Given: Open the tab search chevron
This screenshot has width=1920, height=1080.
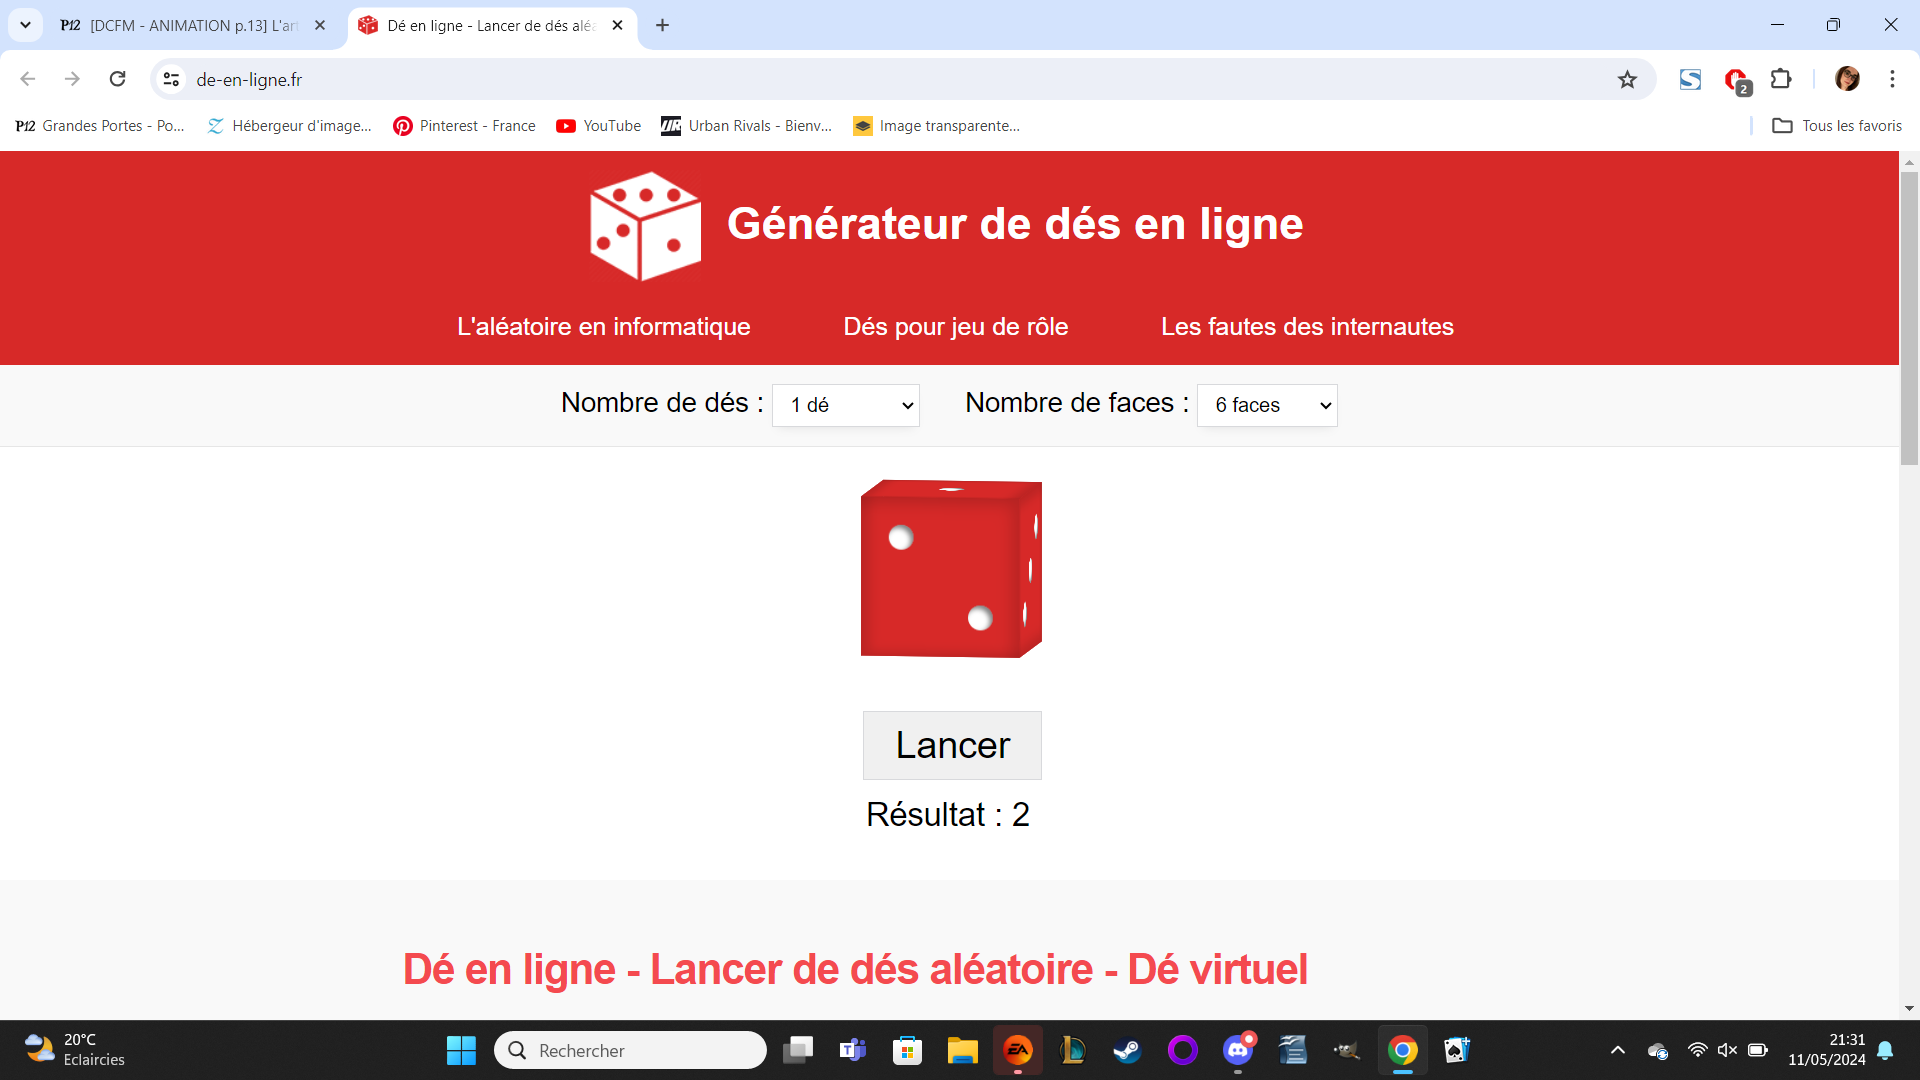Looking at the screenshot, I should 25,25.
